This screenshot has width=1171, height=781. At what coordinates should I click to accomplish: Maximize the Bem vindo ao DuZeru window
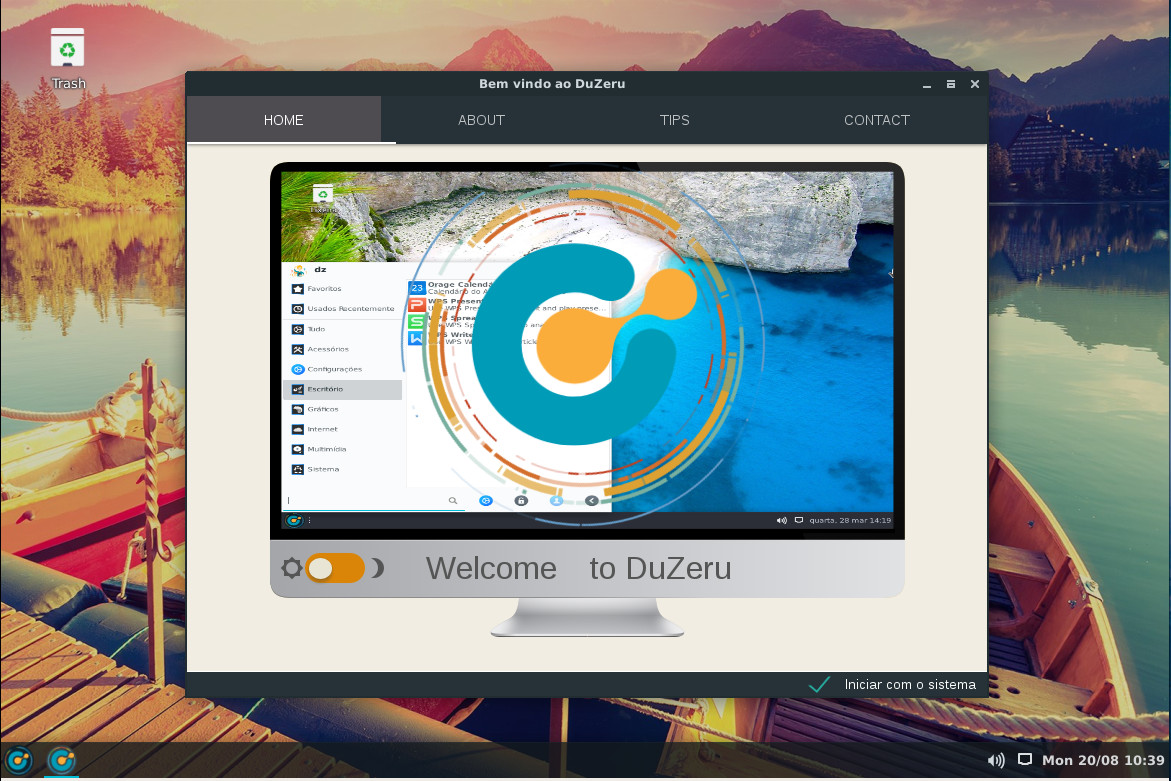click(951, 84)
